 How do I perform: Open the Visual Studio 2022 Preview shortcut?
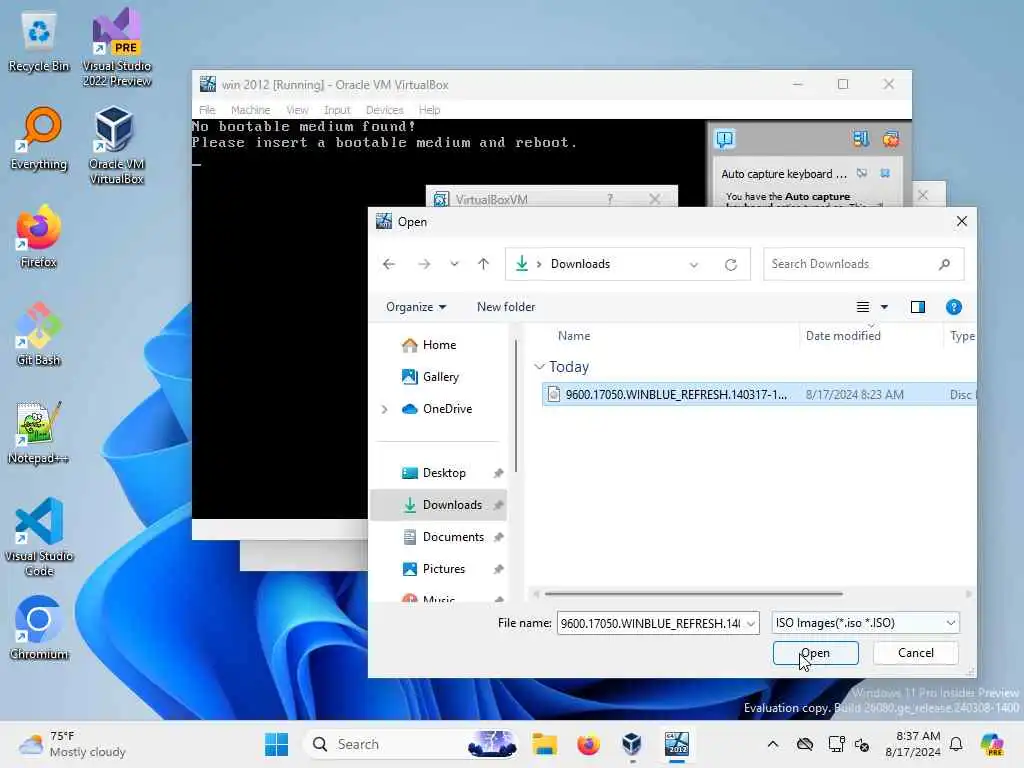tap(117, 47)
